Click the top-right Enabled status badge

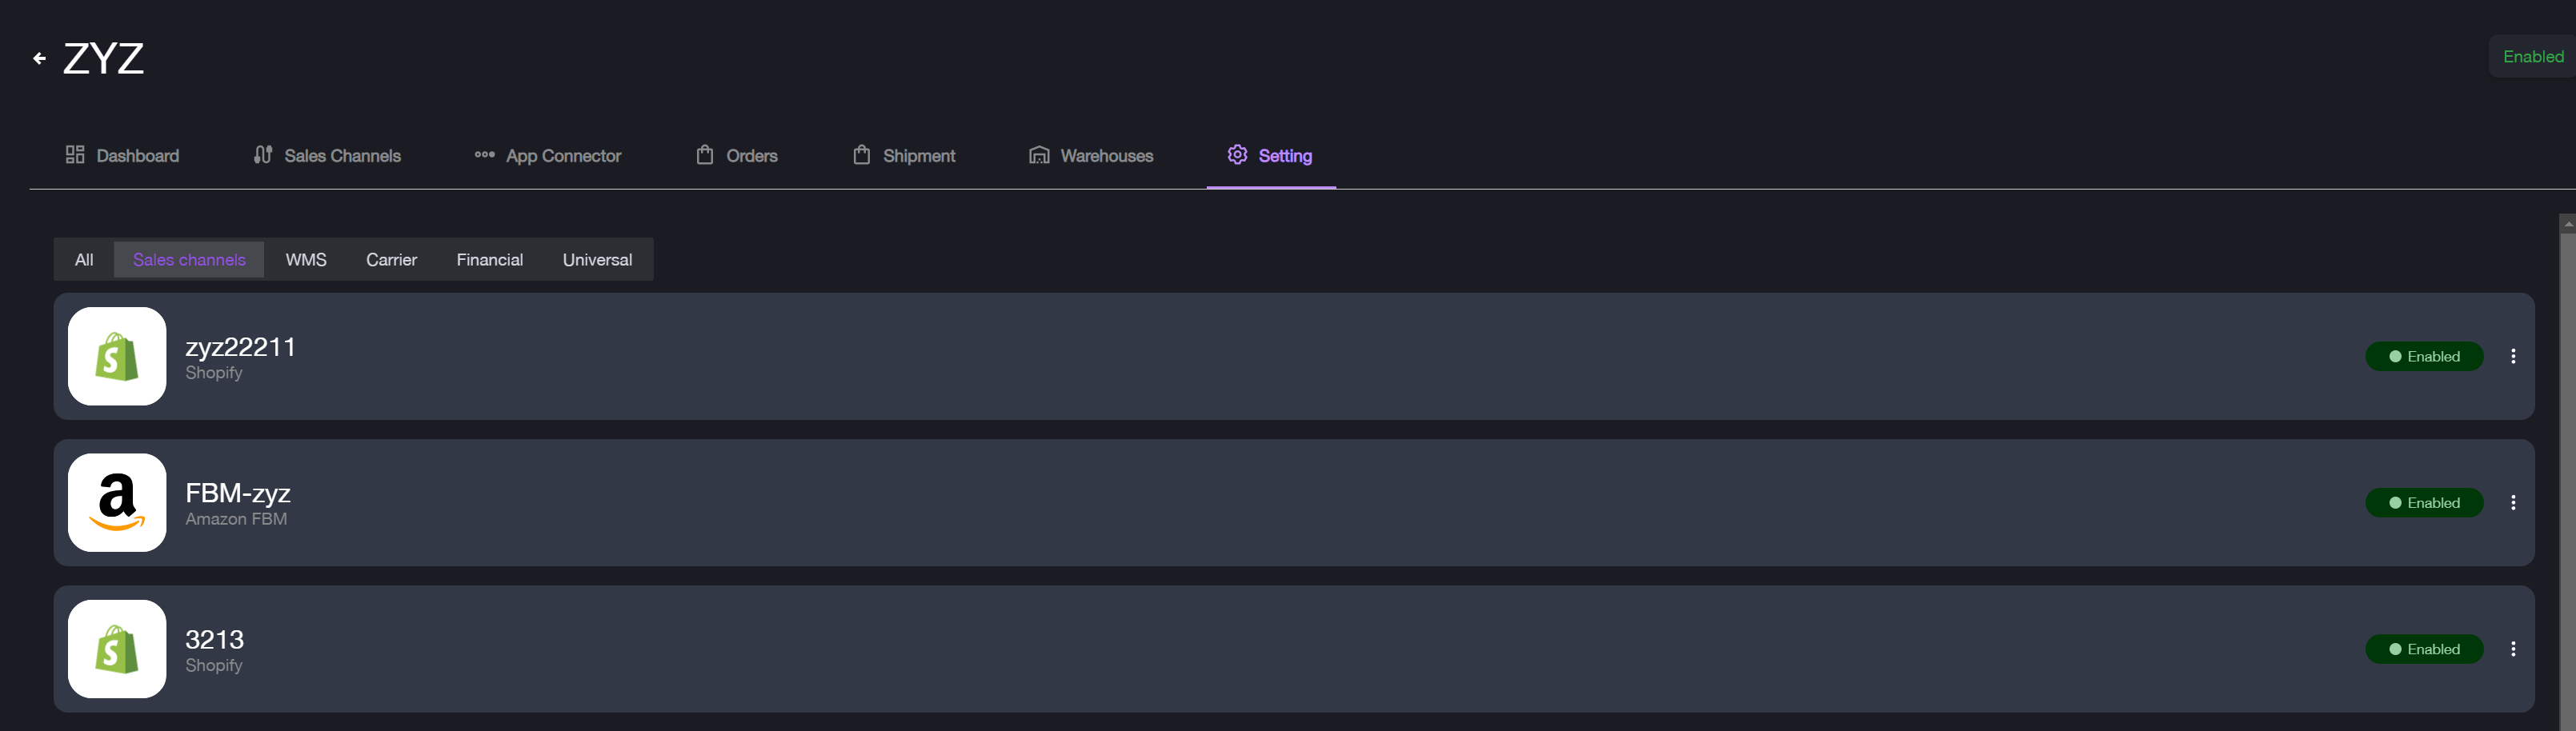2532,57
